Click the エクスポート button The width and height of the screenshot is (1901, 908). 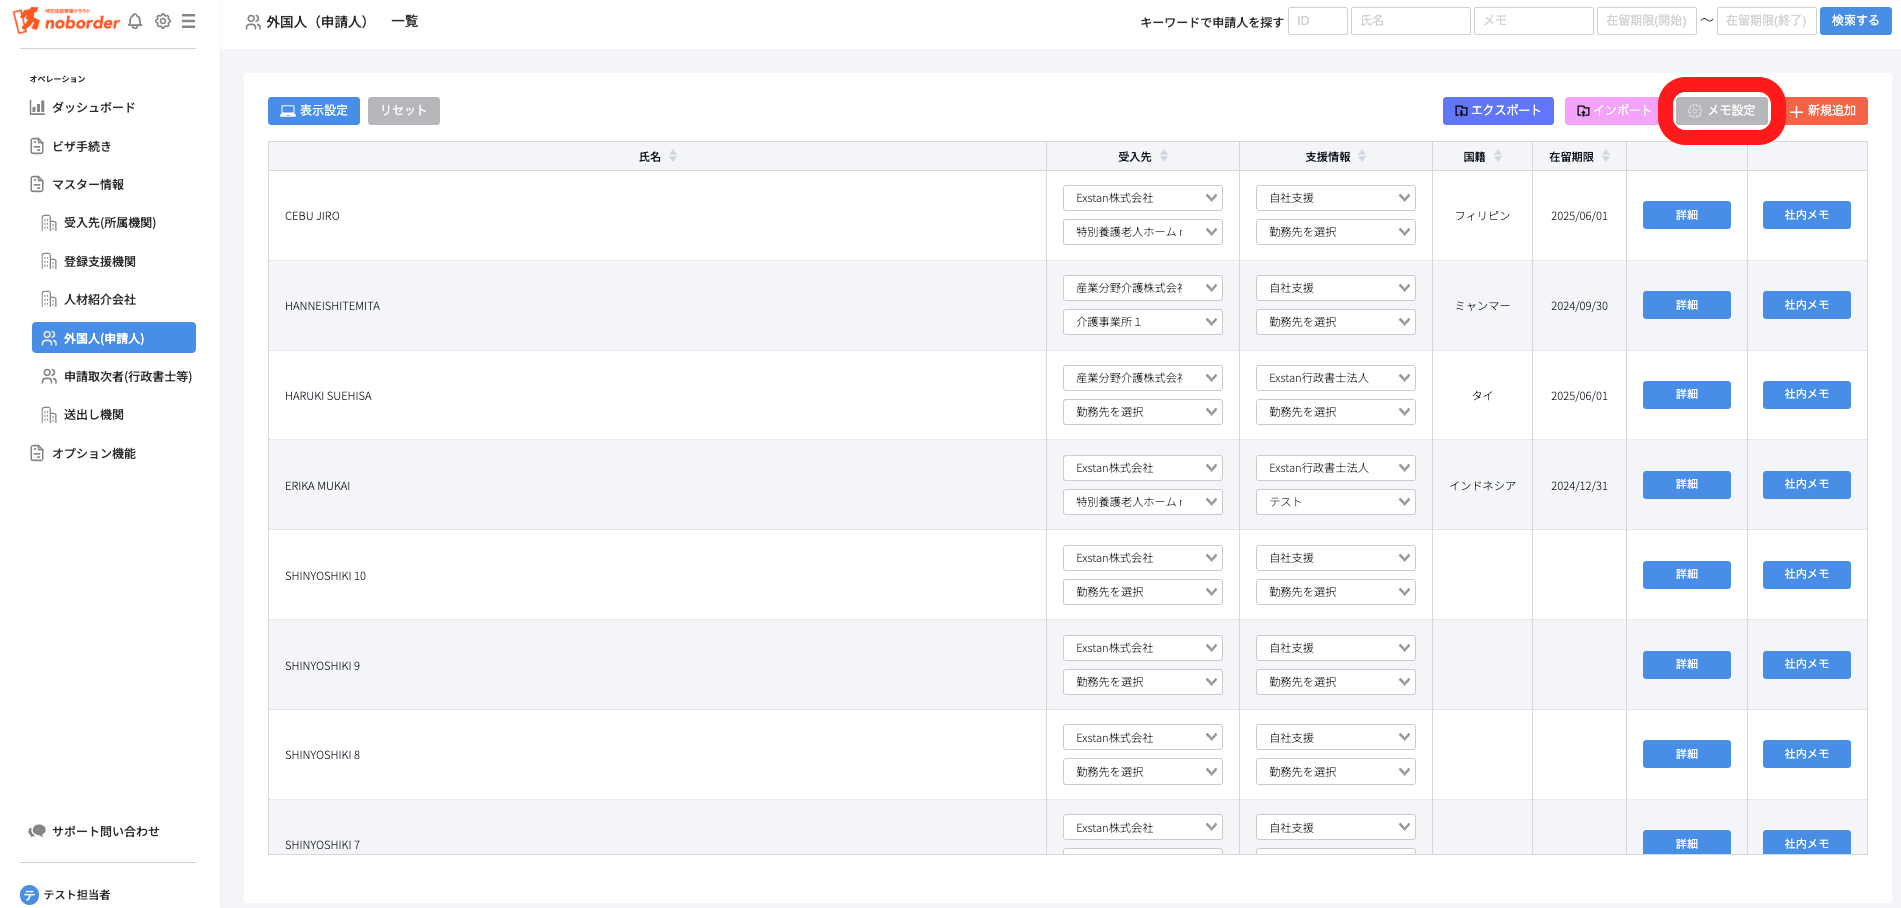tap(1497, 111)
